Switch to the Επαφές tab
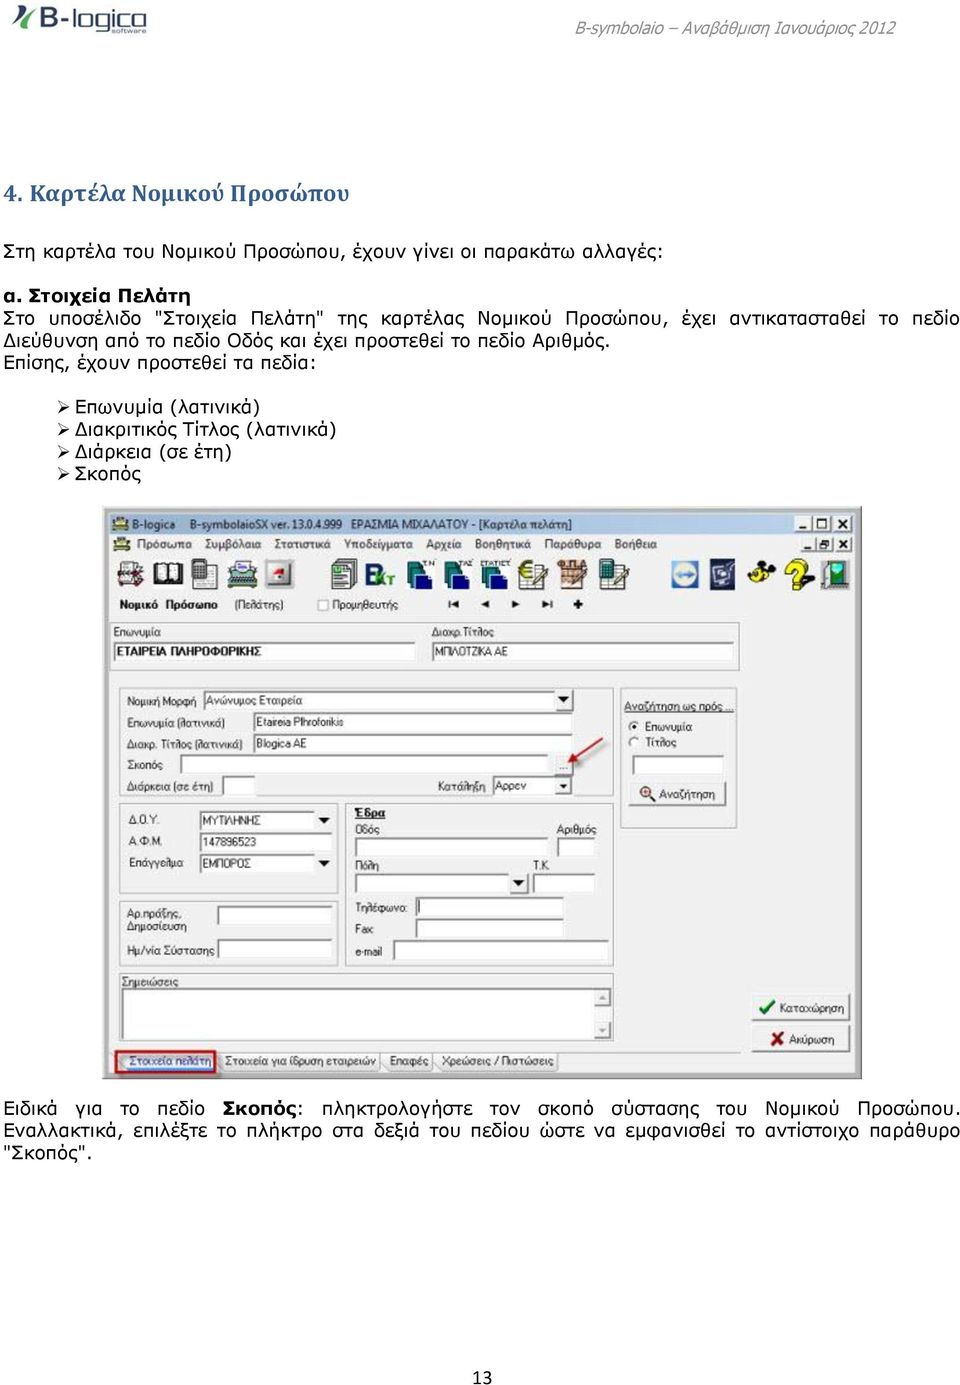Viewport: 960px width, 1385px height. point(409,1061)
